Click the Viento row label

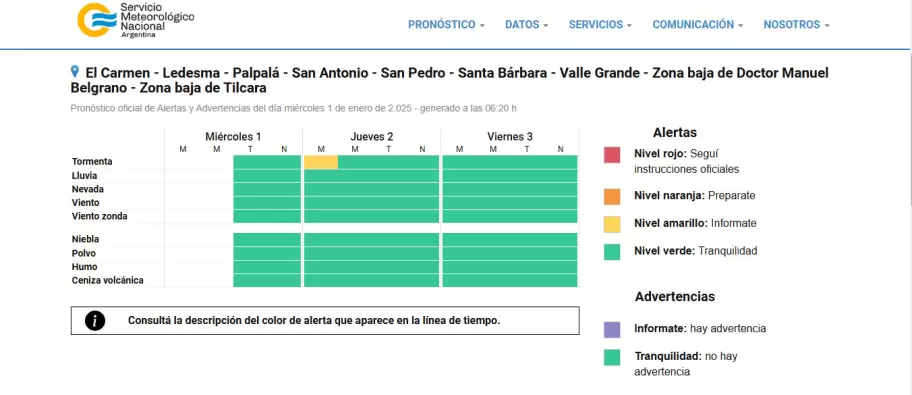pyautogui.click(x=86, y=202)
